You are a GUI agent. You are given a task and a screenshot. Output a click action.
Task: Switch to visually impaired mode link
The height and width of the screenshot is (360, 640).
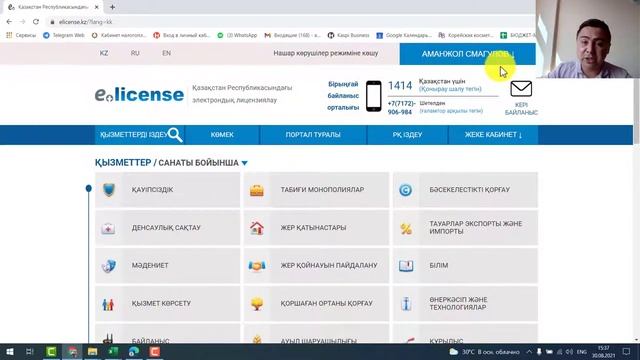click(x=326, y=53)
